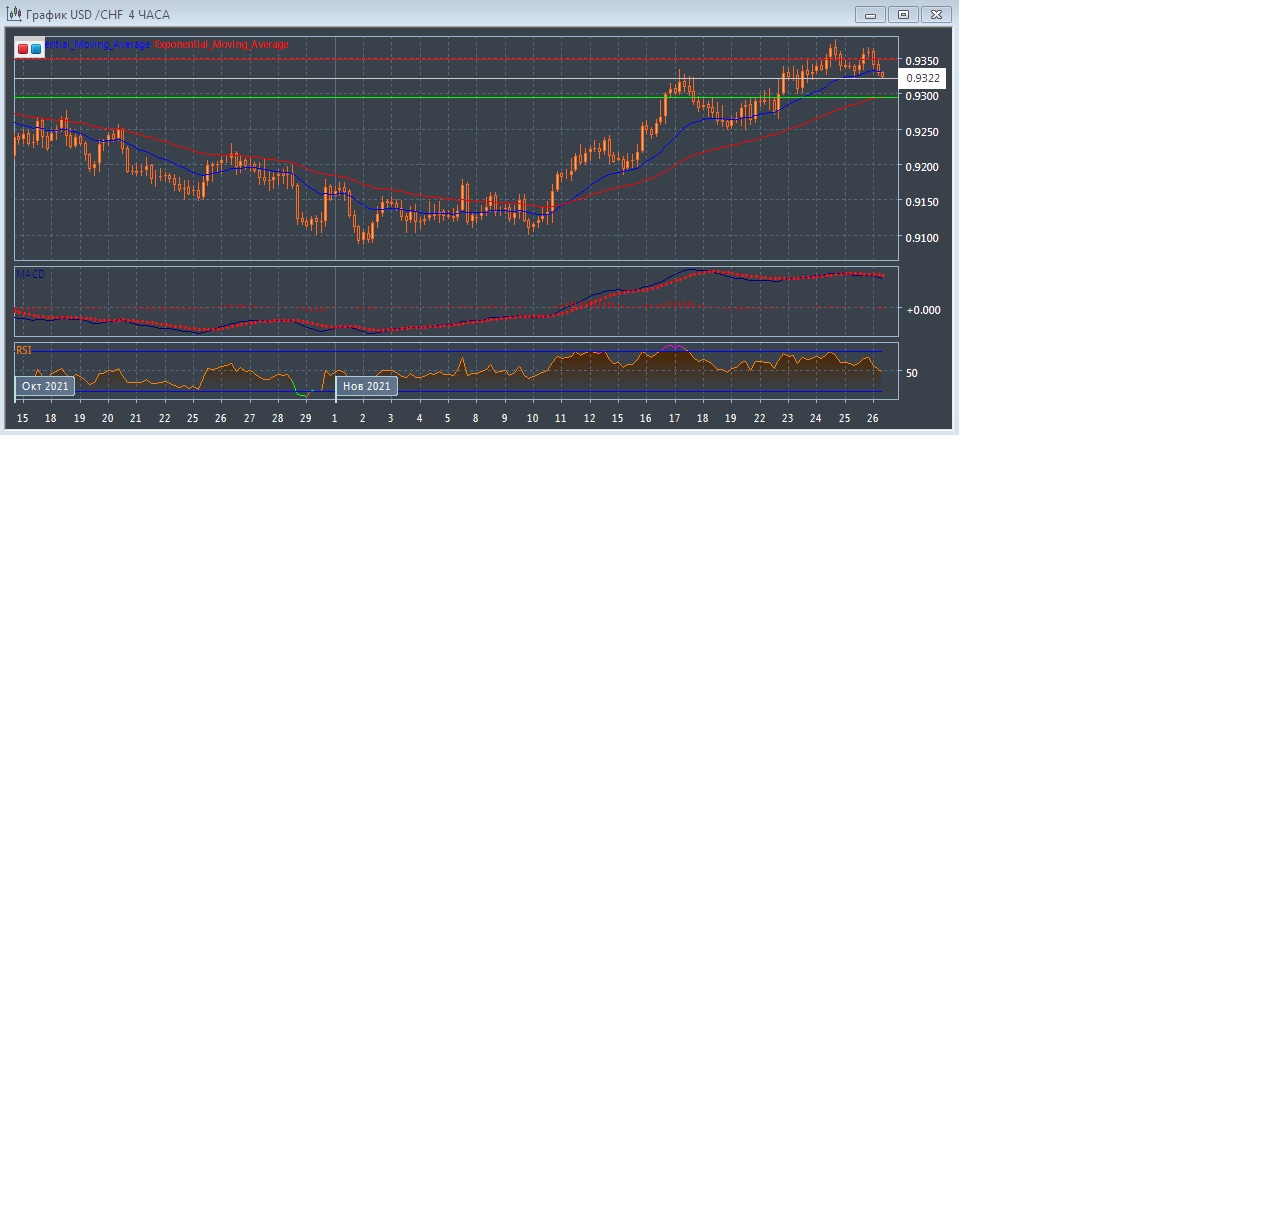
Task: Select the MACD indicator label
Action: (30, 274)
